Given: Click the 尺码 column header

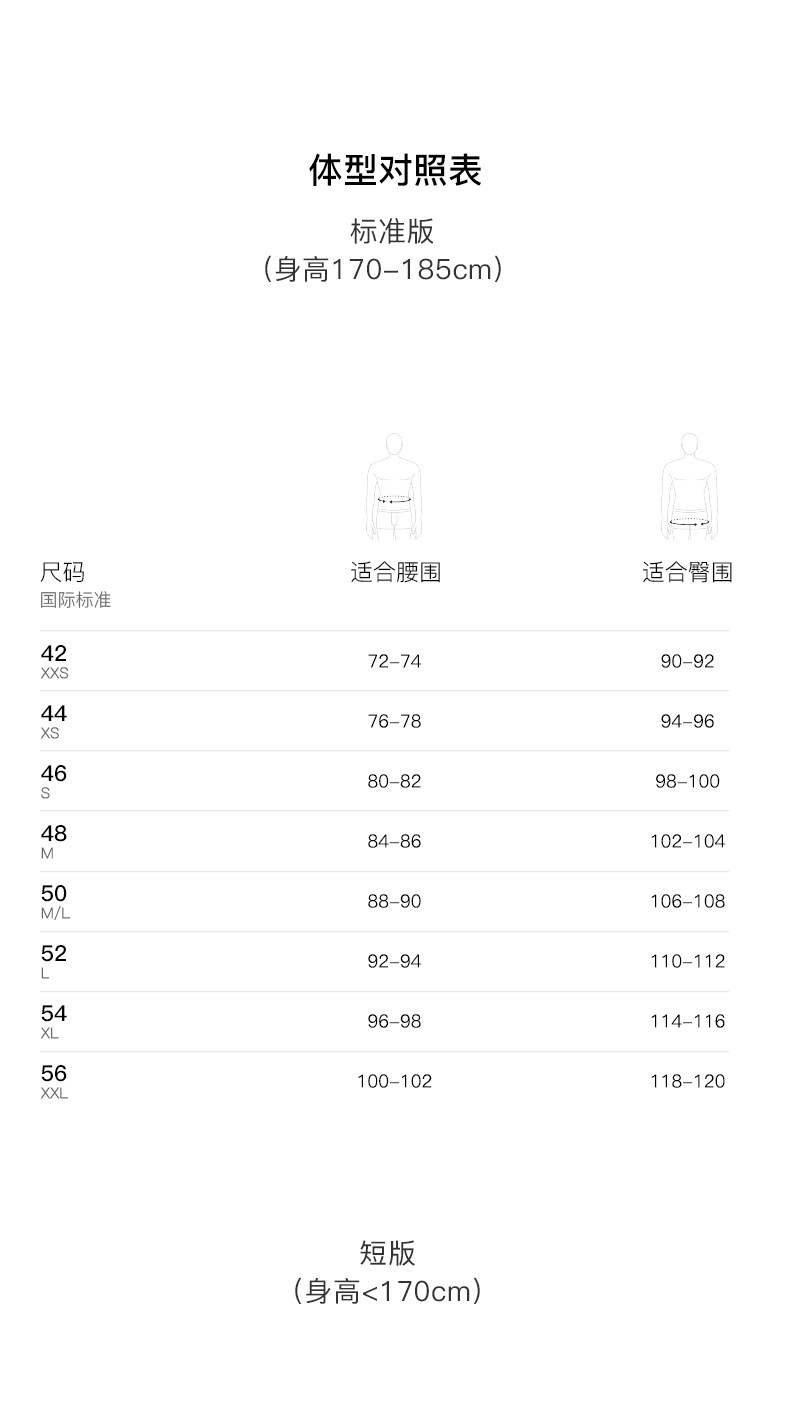Looking at the screenshot, I should (x=62, y=572).
